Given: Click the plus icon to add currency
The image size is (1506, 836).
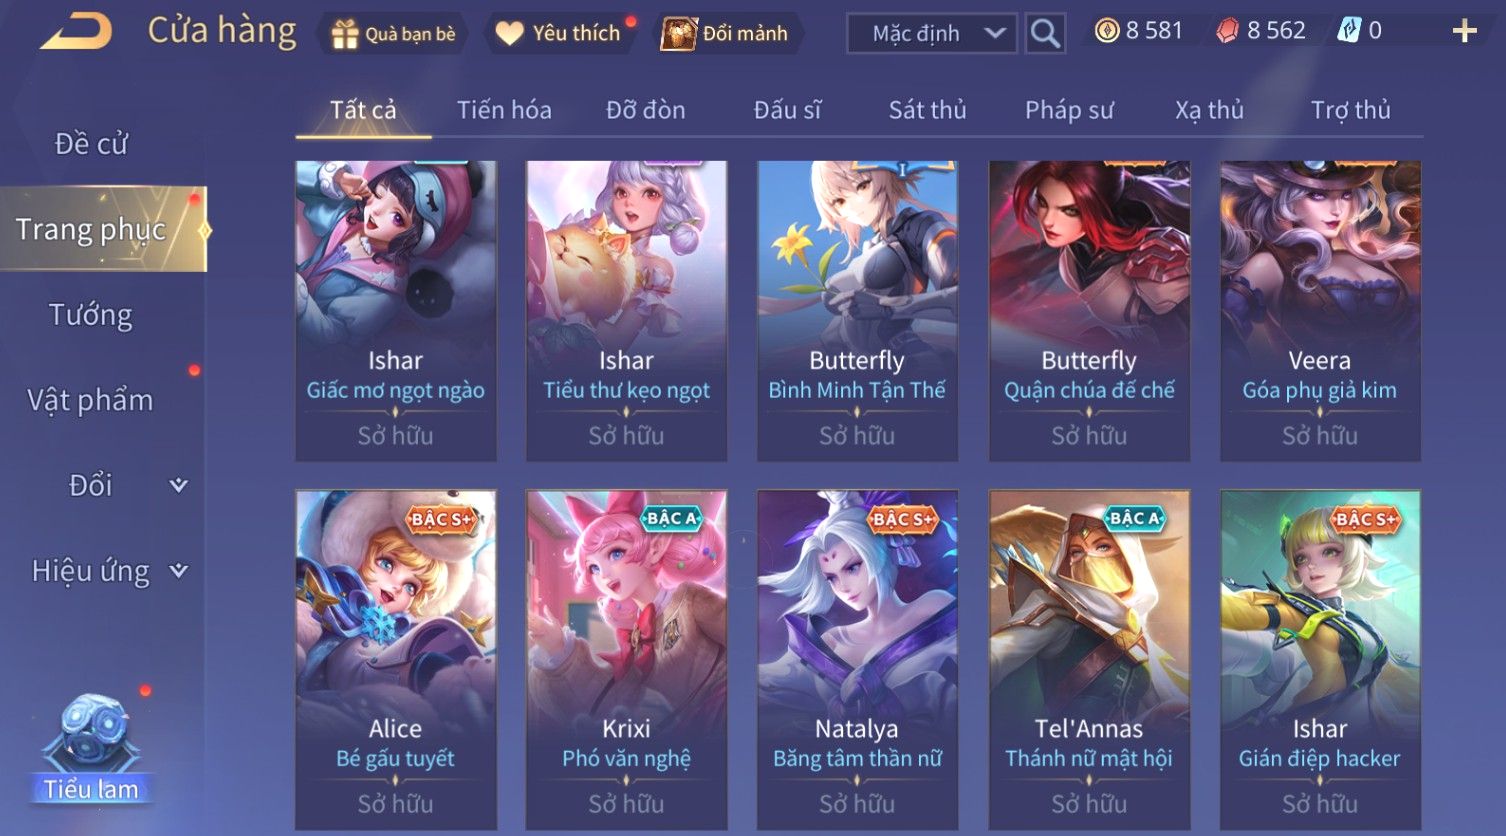Looking at the screenshot, I should pyautogui.click(x=1464, y=31).
